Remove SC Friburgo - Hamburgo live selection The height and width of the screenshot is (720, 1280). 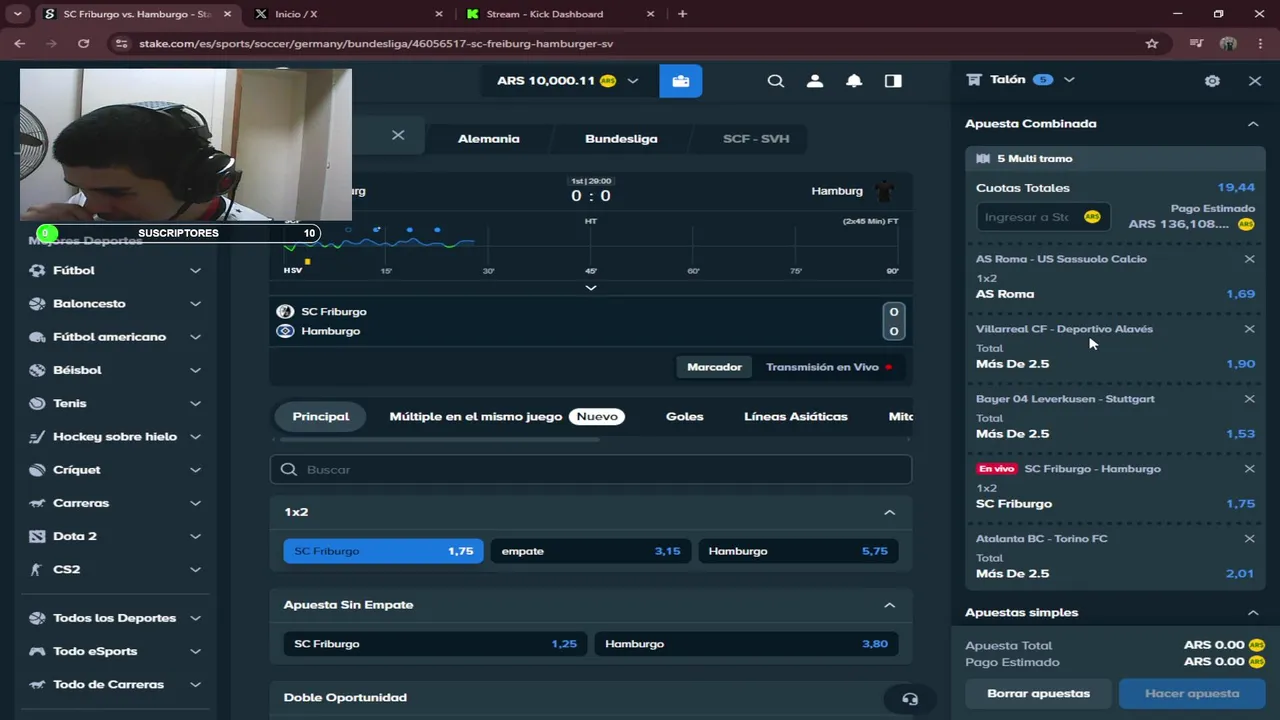pos(1249,469)
